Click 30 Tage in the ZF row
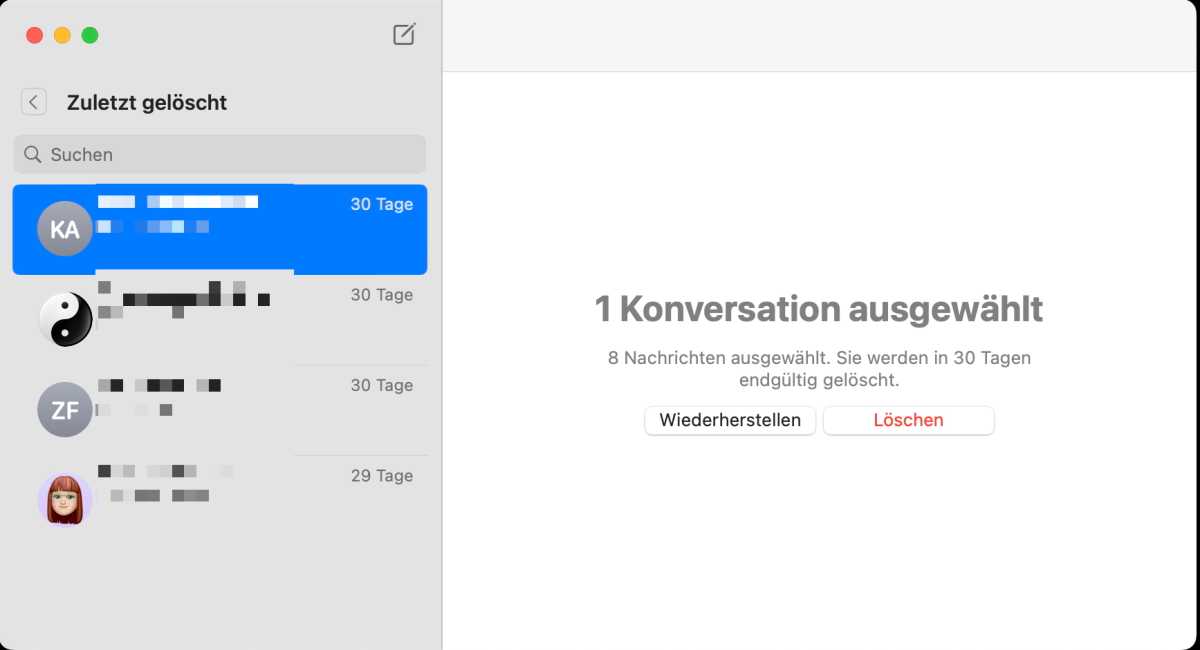The image size is (1200, 650). click(x=382, y=385)
